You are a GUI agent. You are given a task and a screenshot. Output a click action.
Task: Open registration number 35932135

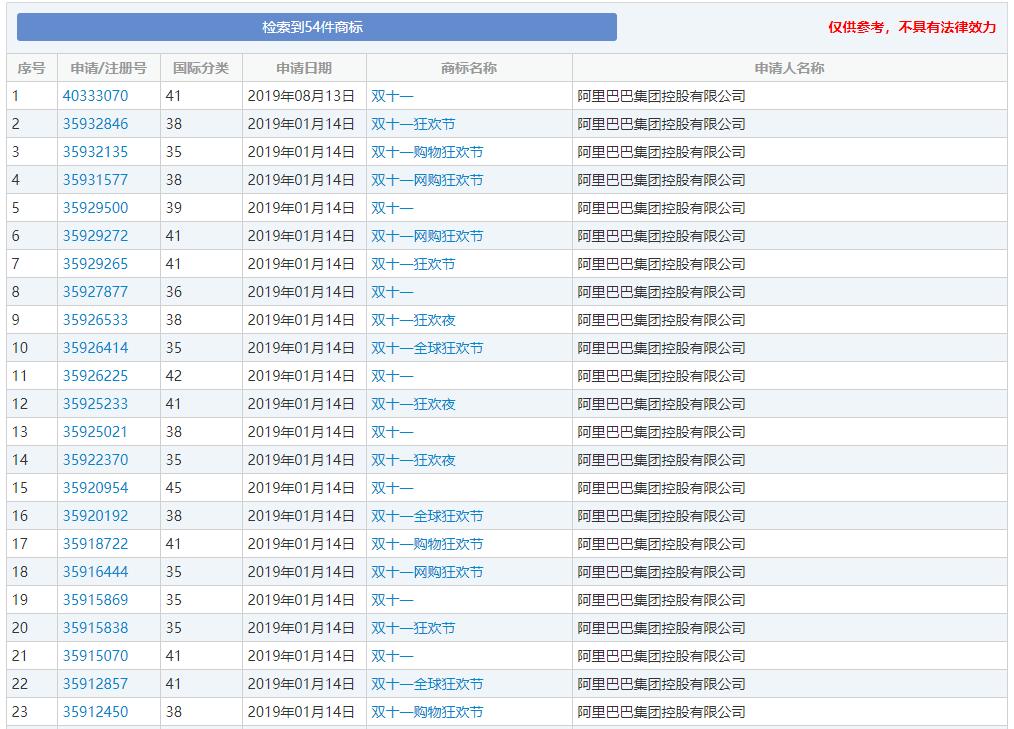click(95, 152)
